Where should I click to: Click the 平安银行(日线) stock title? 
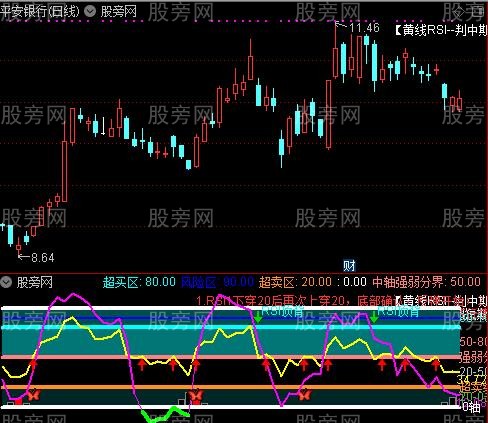click(x=40, y=11)
